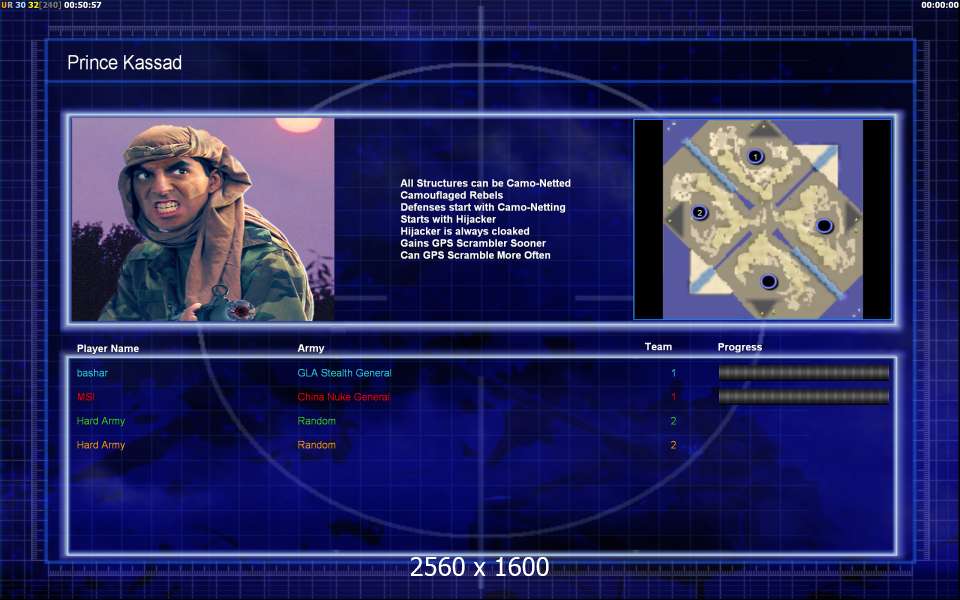Click the Army column header
This screenshot has height=600, width=960.
click(311, 348)
